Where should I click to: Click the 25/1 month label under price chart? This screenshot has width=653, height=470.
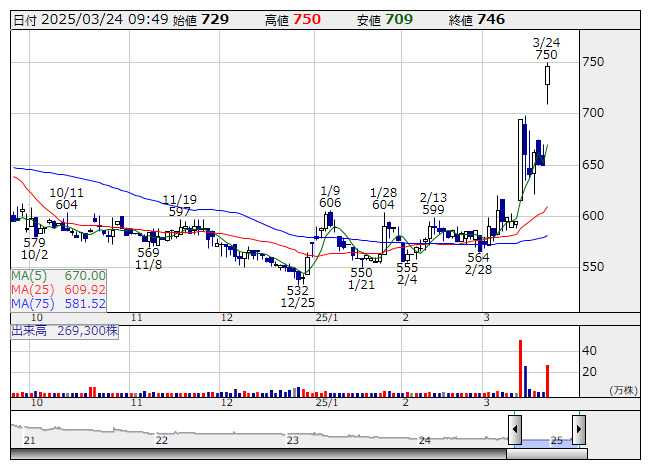tap(327, 318)
